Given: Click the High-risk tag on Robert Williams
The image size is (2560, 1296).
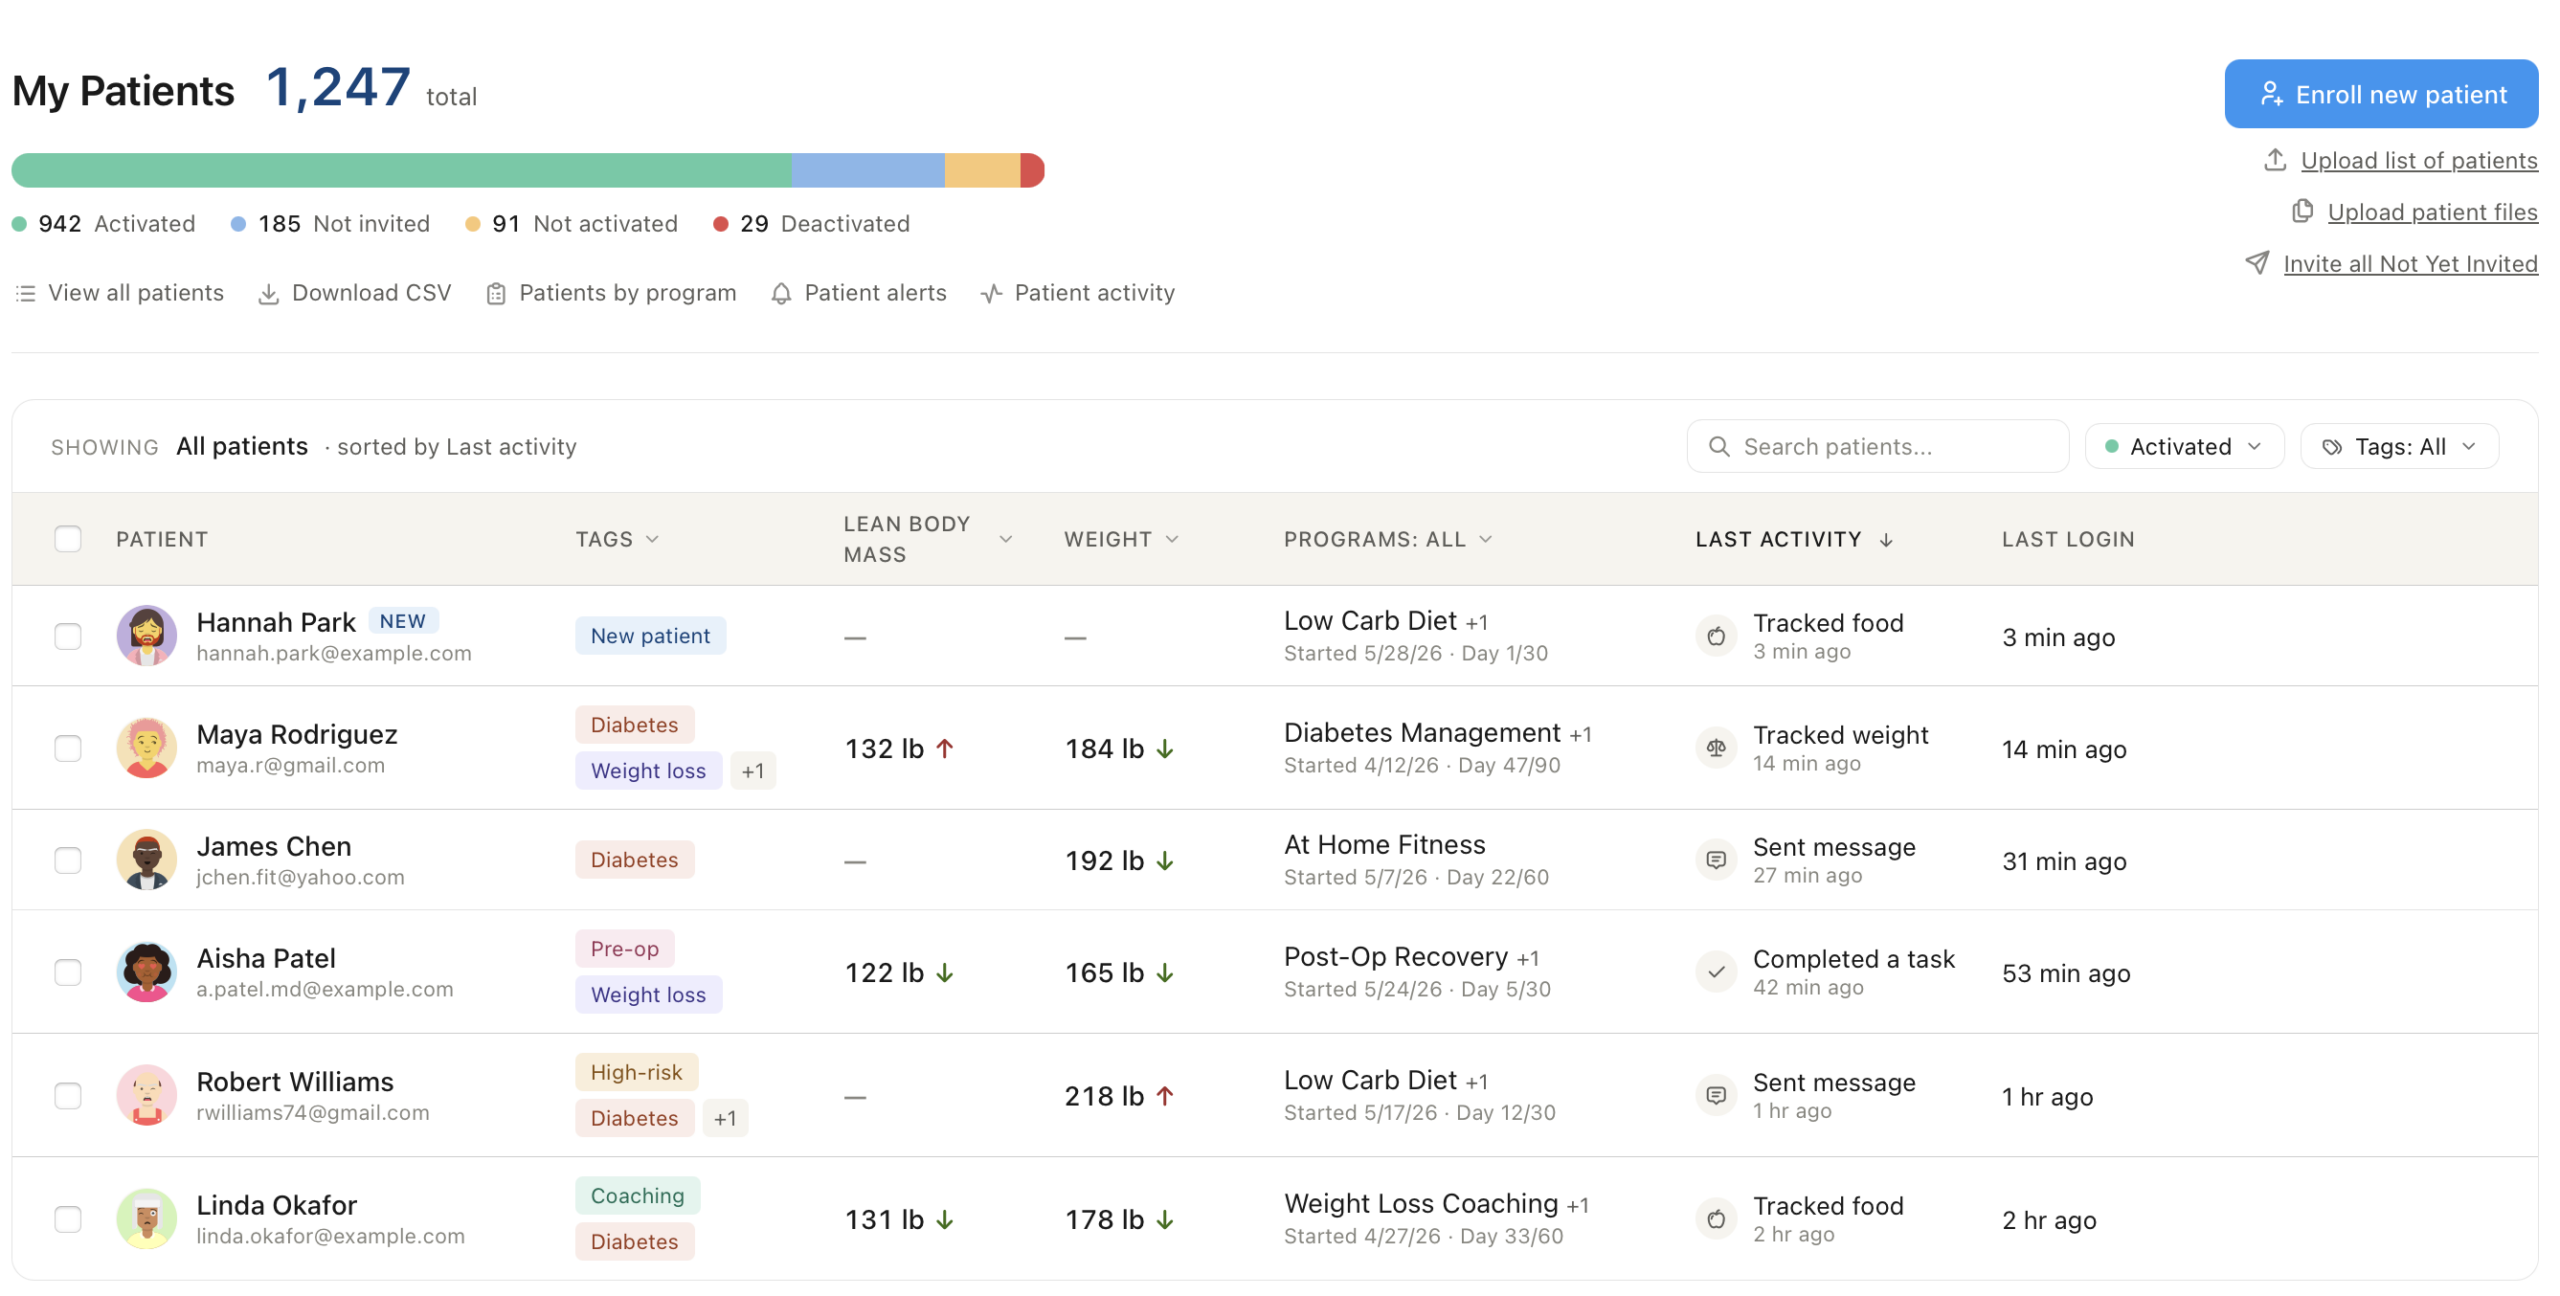Looking at the screenshot, I should point(636,1072).
